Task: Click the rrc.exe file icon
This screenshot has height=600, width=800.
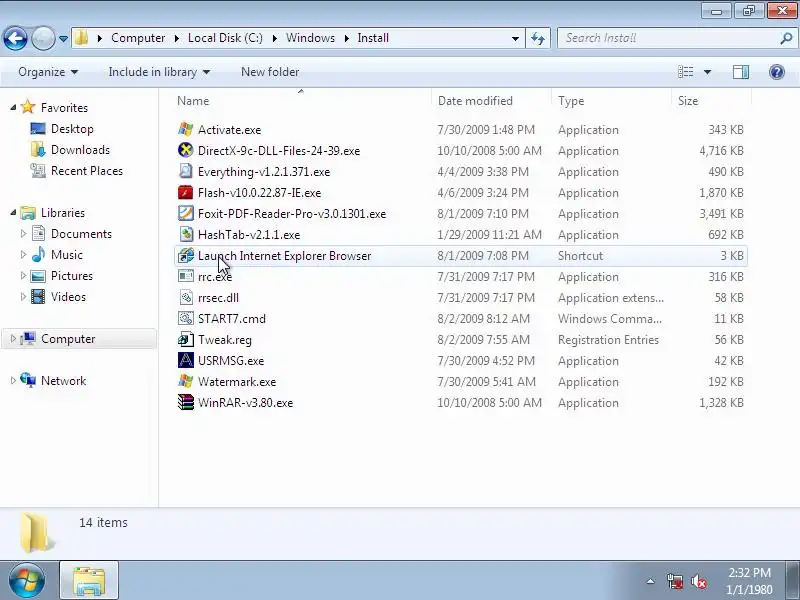Action: click(x=186, y=276)
